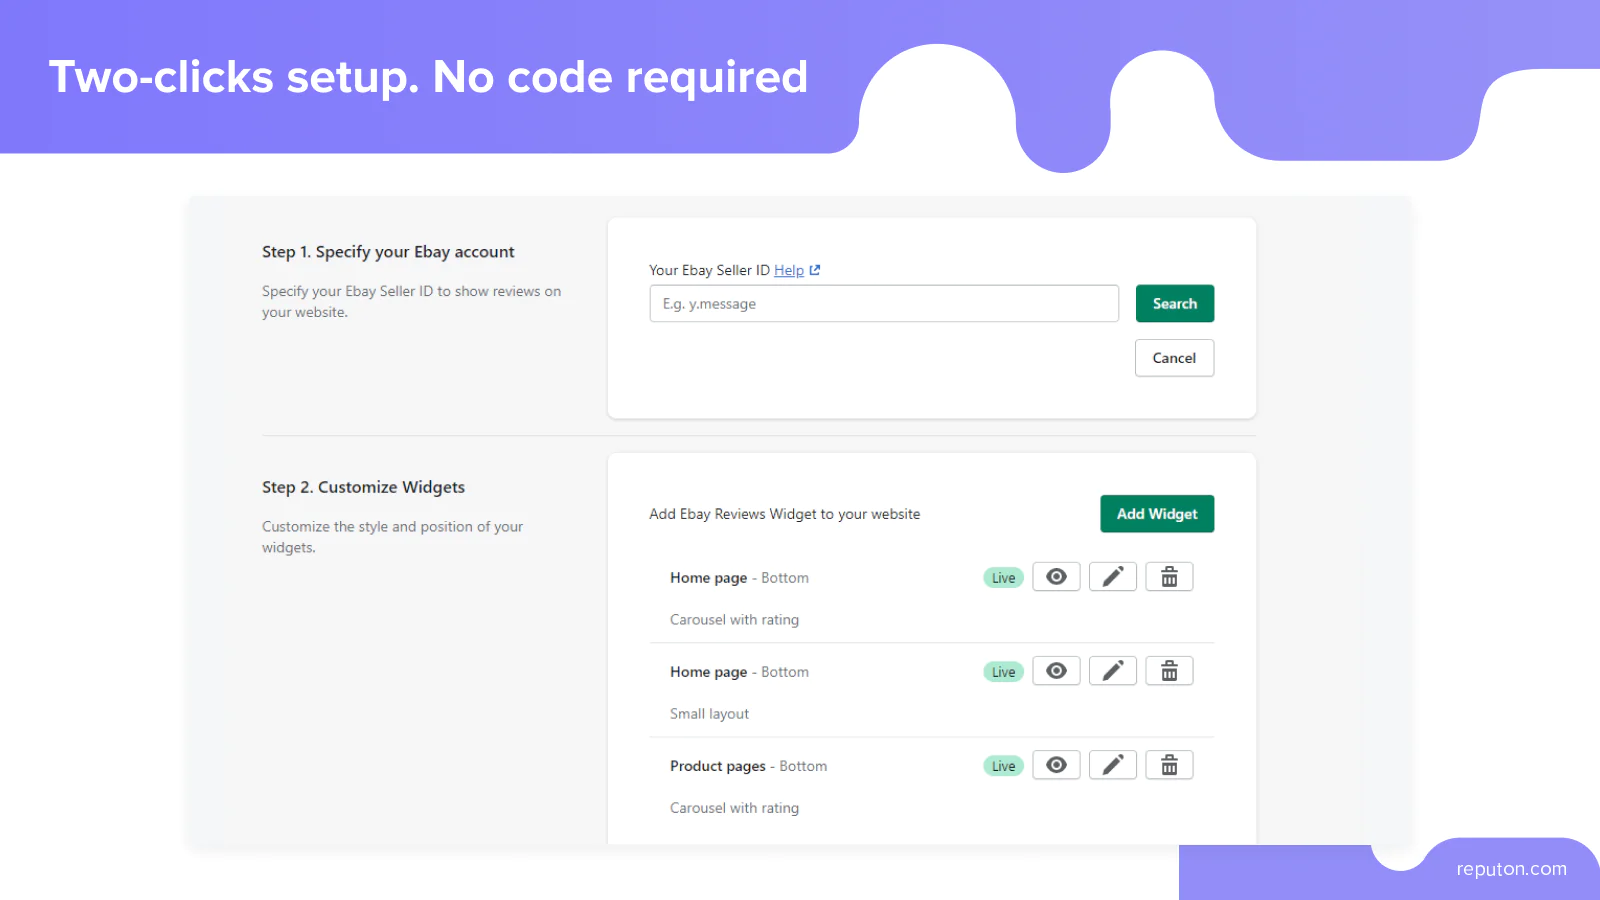Click the reputon.com link in the corner
1600x900 pixels.
(x=1511, y=869)
